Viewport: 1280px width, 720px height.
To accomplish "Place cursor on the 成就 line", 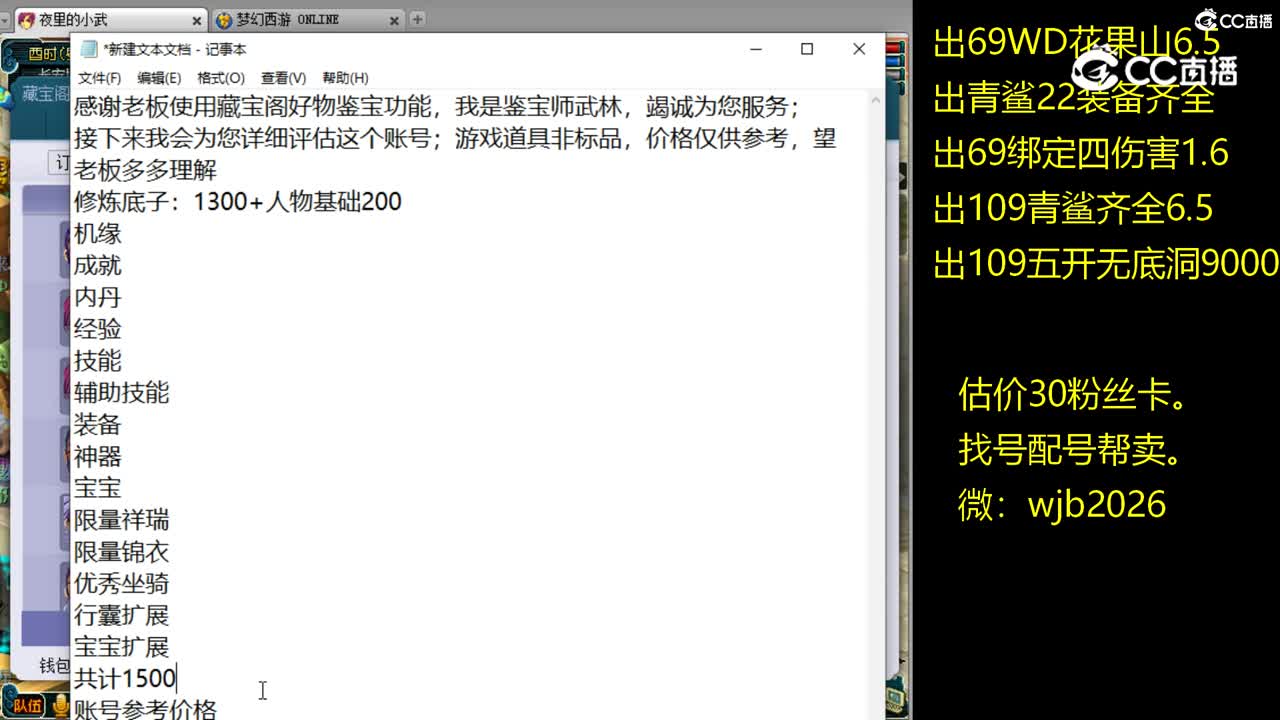I will click(x=98, y=266).
